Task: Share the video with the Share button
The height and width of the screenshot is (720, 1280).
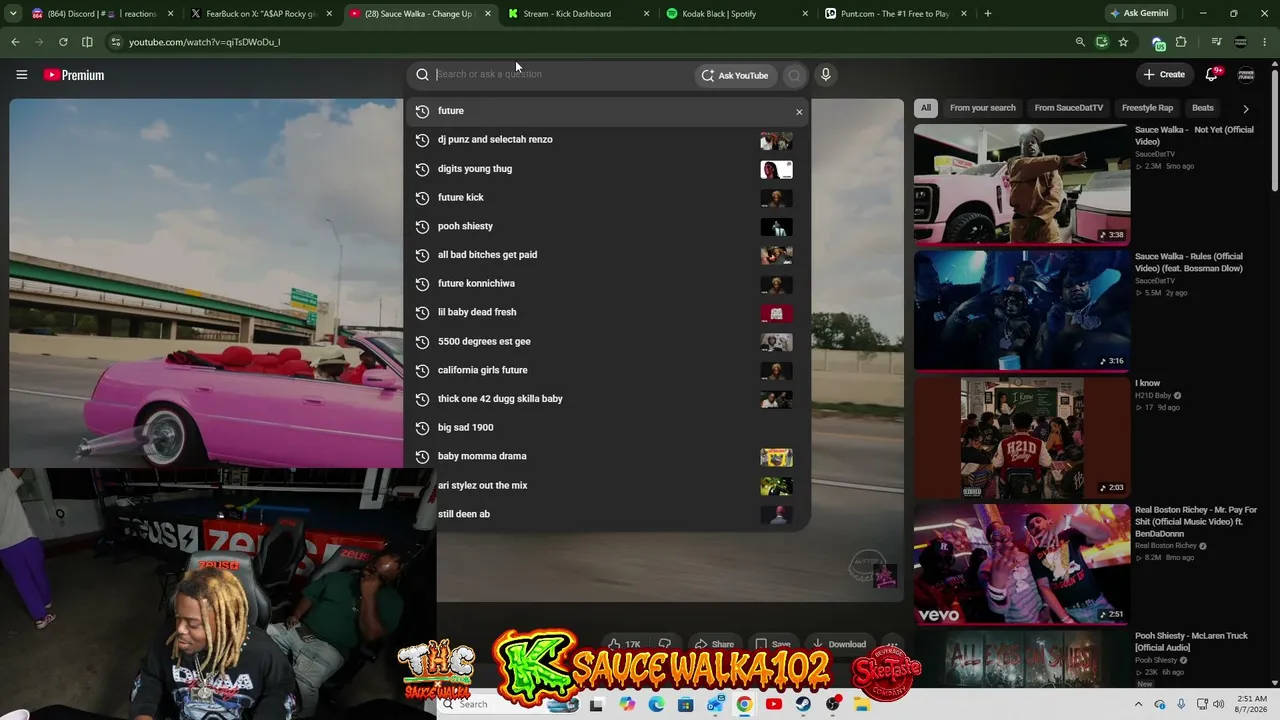Action: point(714,645)
